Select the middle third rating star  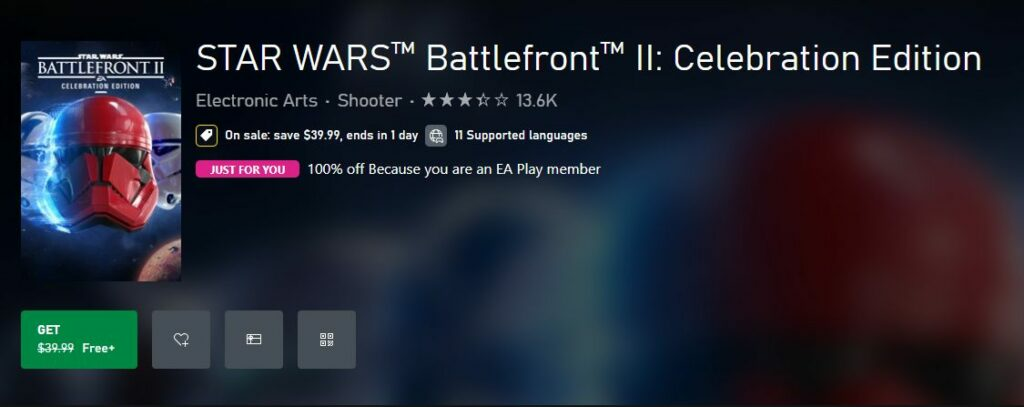coord(464,101)
